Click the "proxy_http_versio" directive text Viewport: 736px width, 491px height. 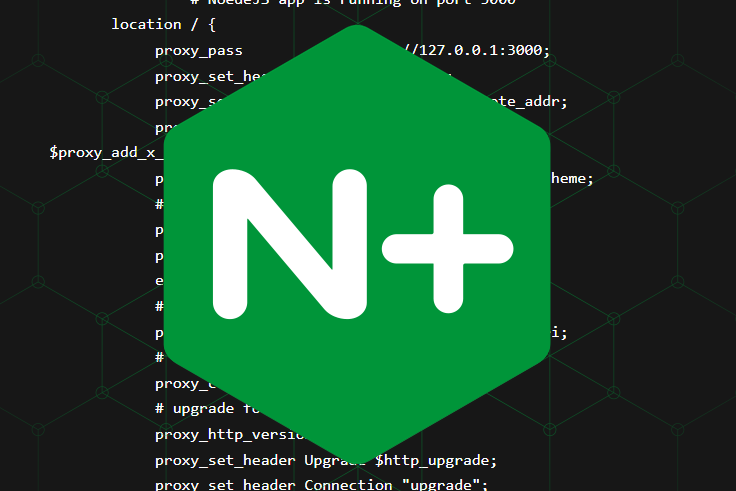tap(230, 435)
